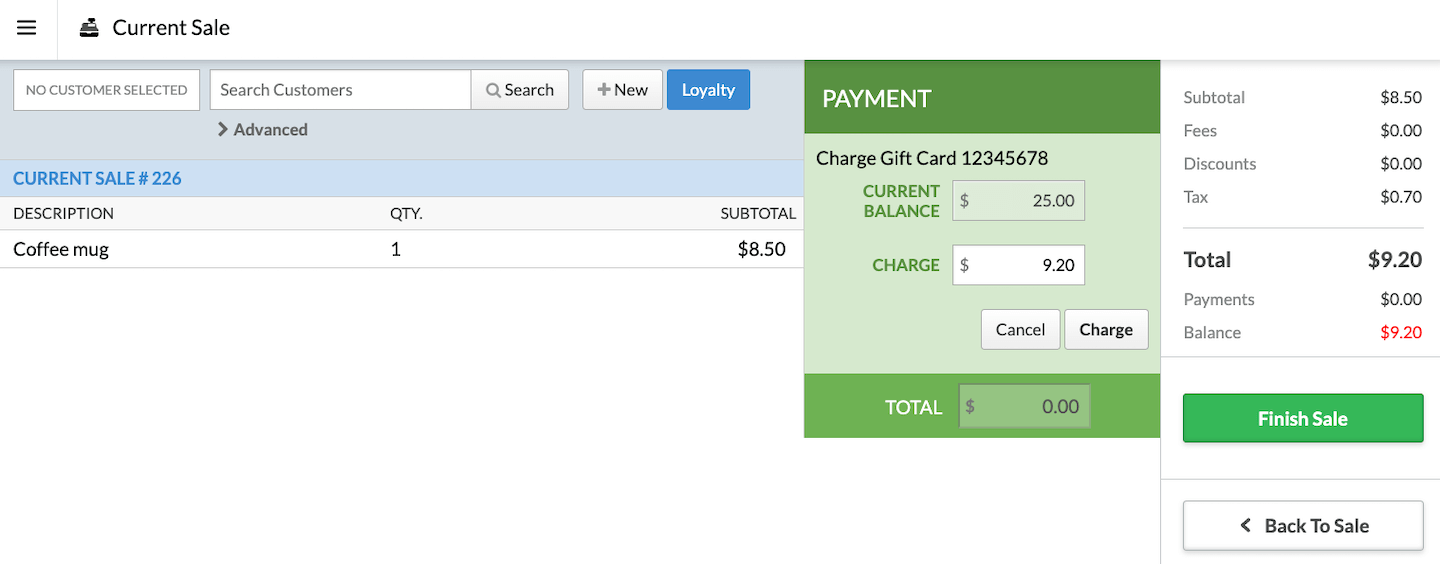1440x564 pixels.
Task: Click the Coffee mug quantity value
Action: (396, 249)
